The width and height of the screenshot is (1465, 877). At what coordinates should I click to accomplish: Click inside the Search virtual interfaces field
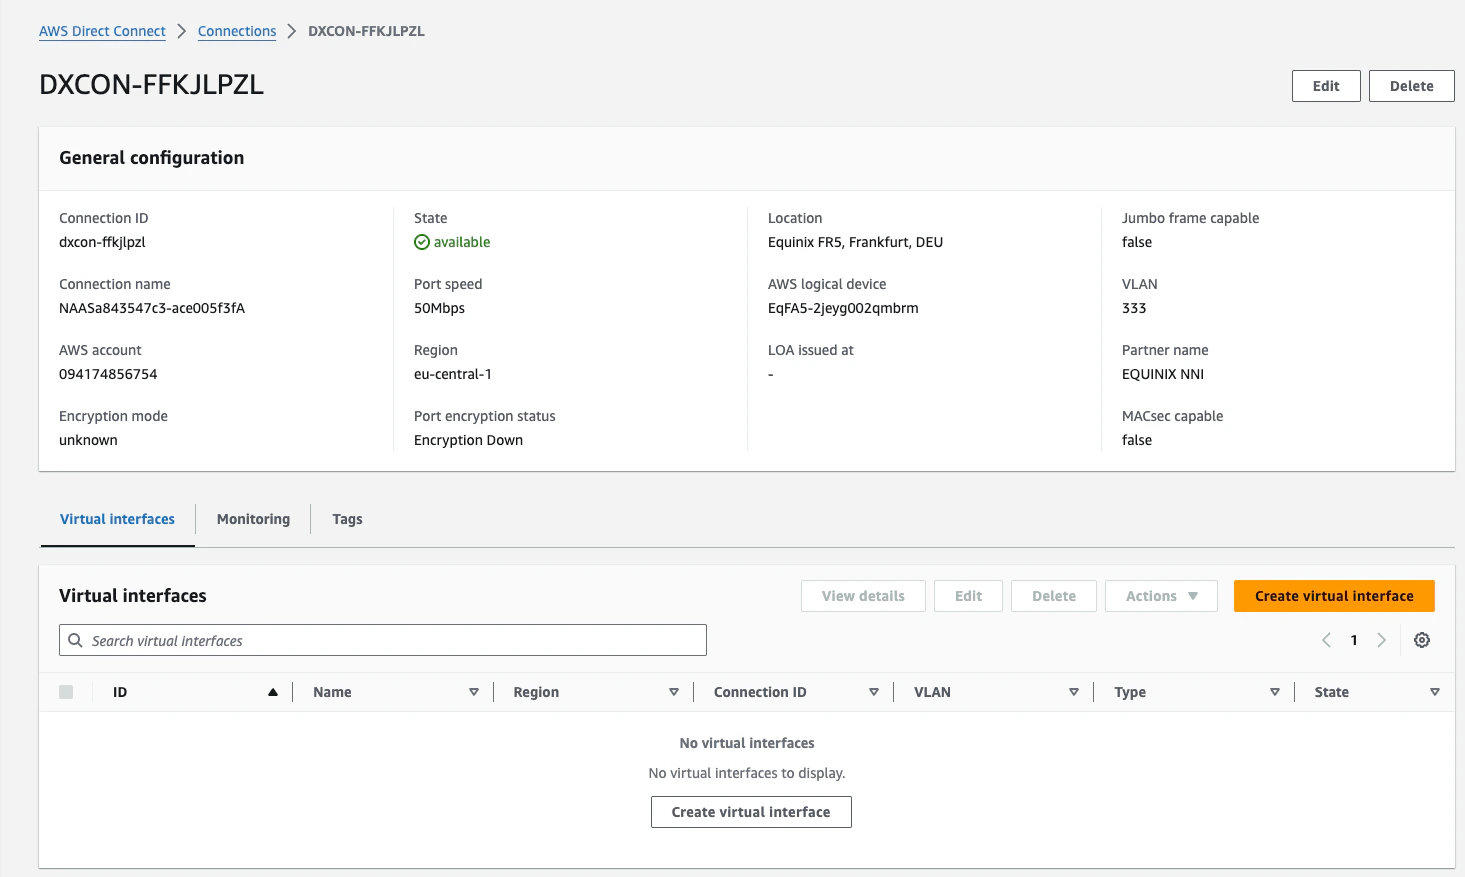click(300, 640)
